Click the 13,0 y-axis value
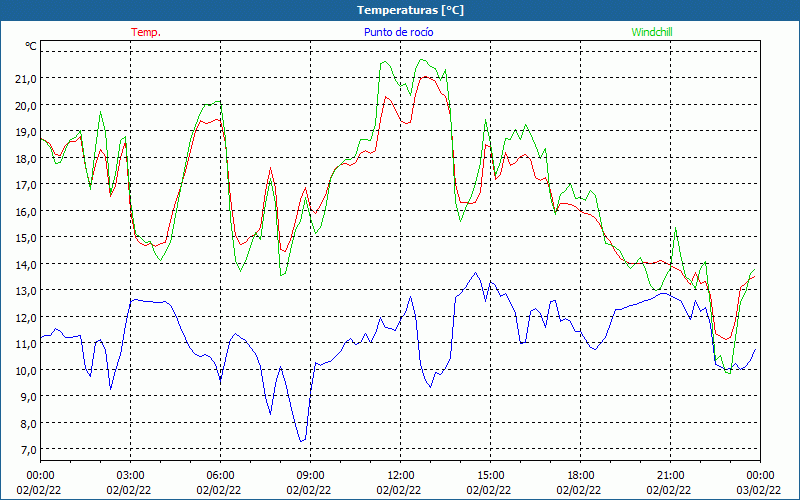The image size is (800, 500). pos(26,291)
